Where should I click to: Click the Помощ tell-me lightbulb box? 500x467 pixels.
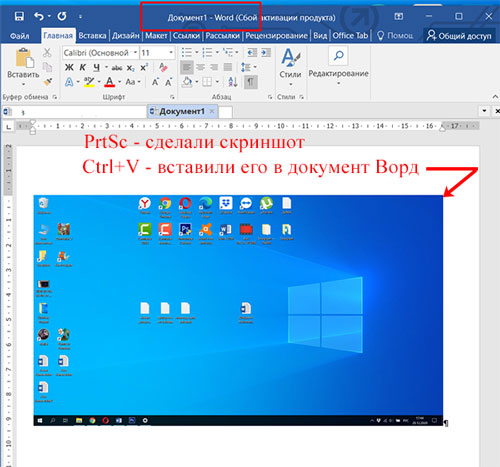395,36
